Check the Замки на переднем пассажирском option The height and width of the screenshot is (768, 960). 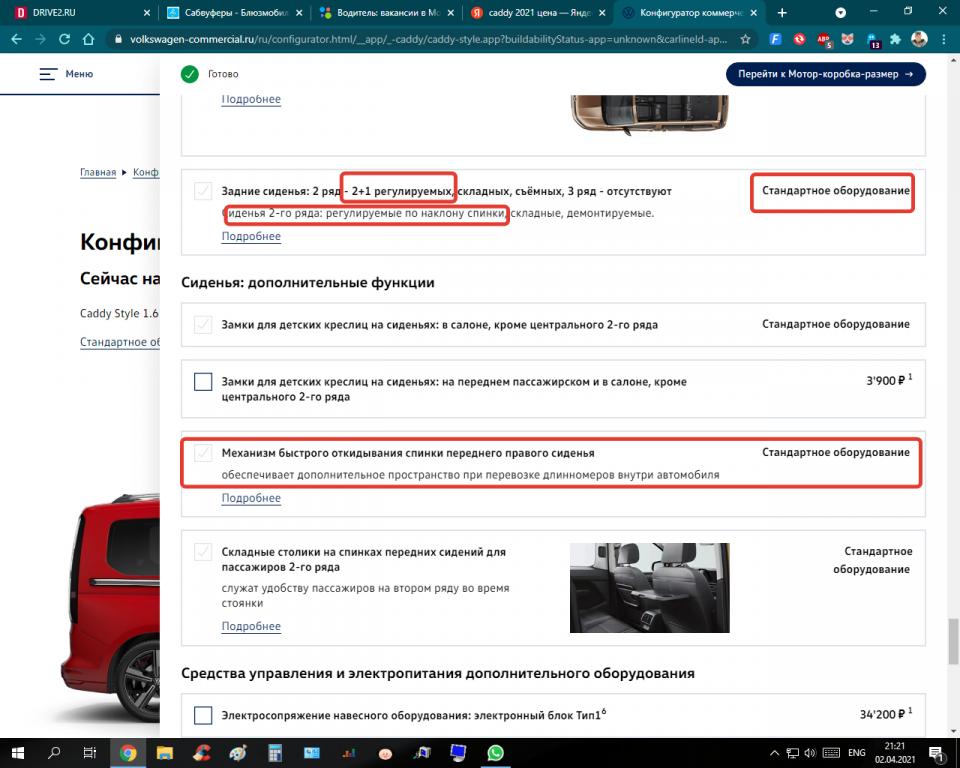pyautogui.click(x=203, y=382)
